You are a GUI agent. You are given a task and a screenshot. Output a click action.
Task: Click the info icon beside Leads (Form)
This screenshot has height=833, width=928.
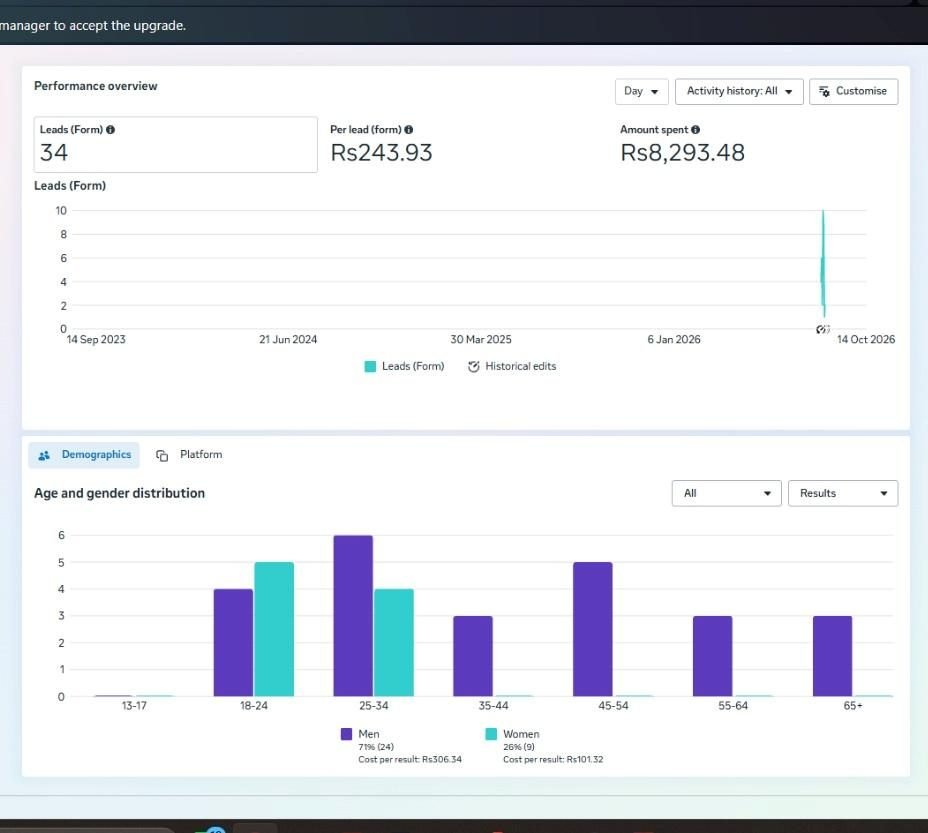(110, 130)
